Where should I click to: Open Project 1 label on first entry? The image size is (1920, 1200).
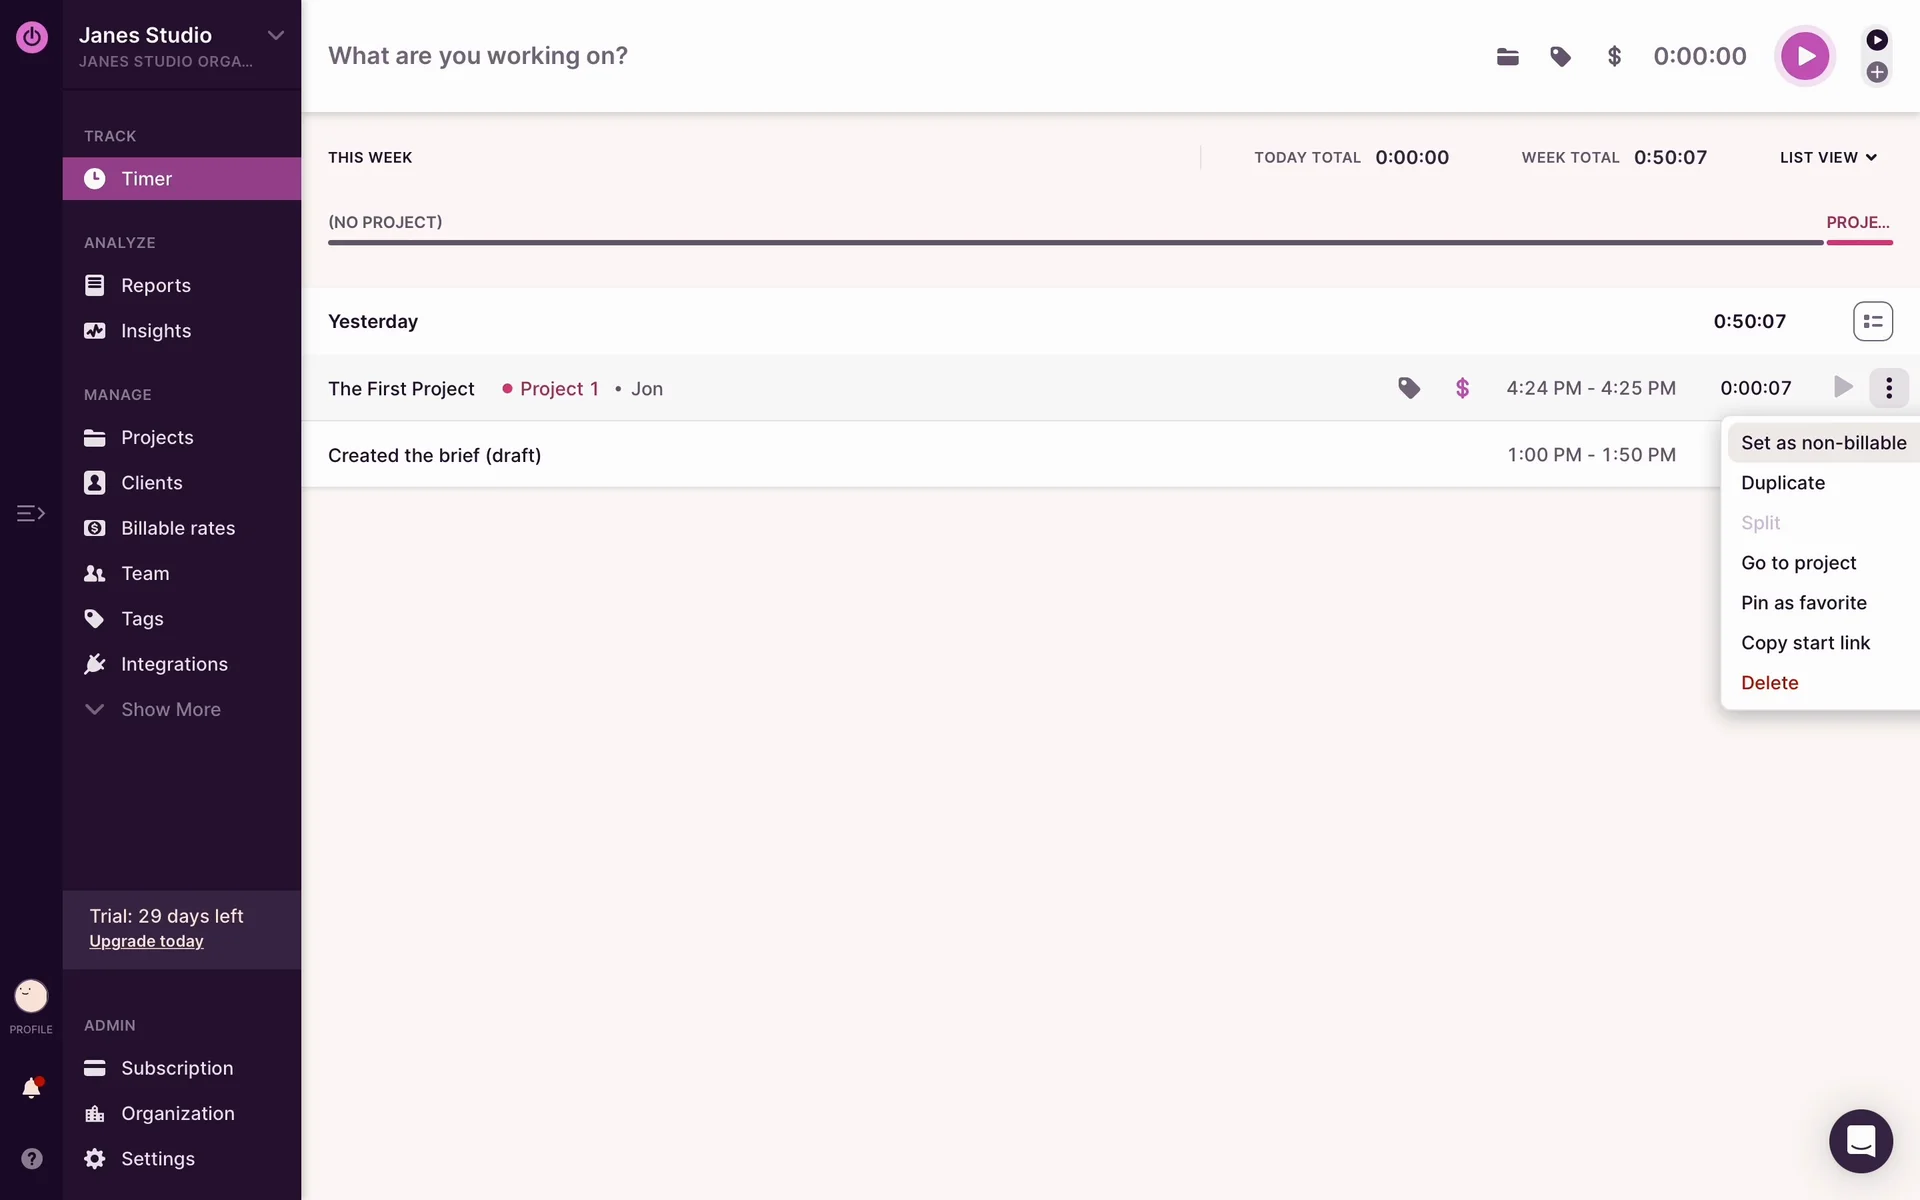558,389
